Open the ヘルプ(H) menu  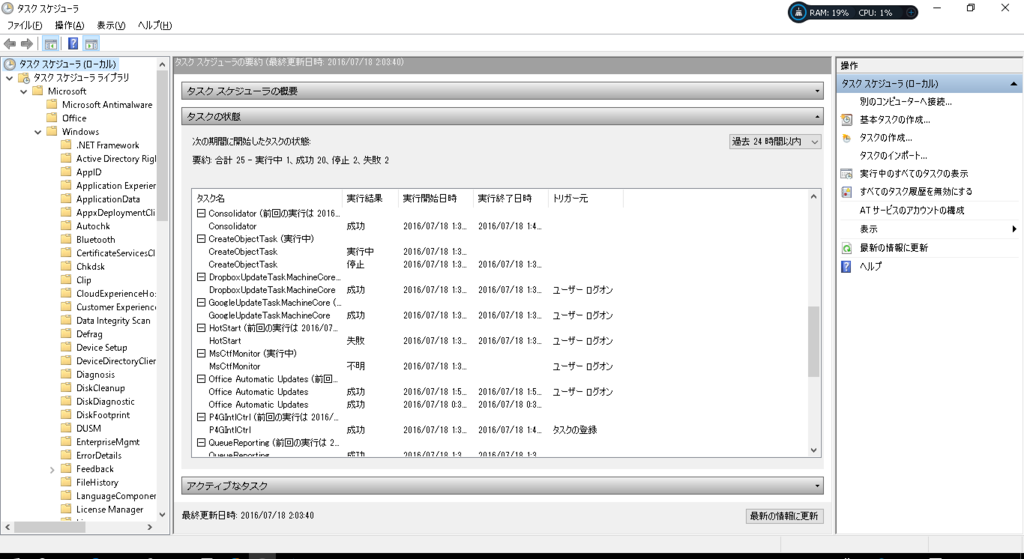point(155,25)
